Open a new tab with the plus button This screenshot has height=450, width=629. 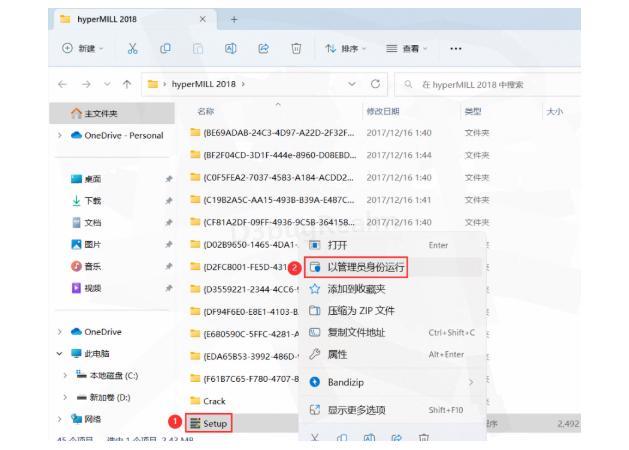[234, 19]
